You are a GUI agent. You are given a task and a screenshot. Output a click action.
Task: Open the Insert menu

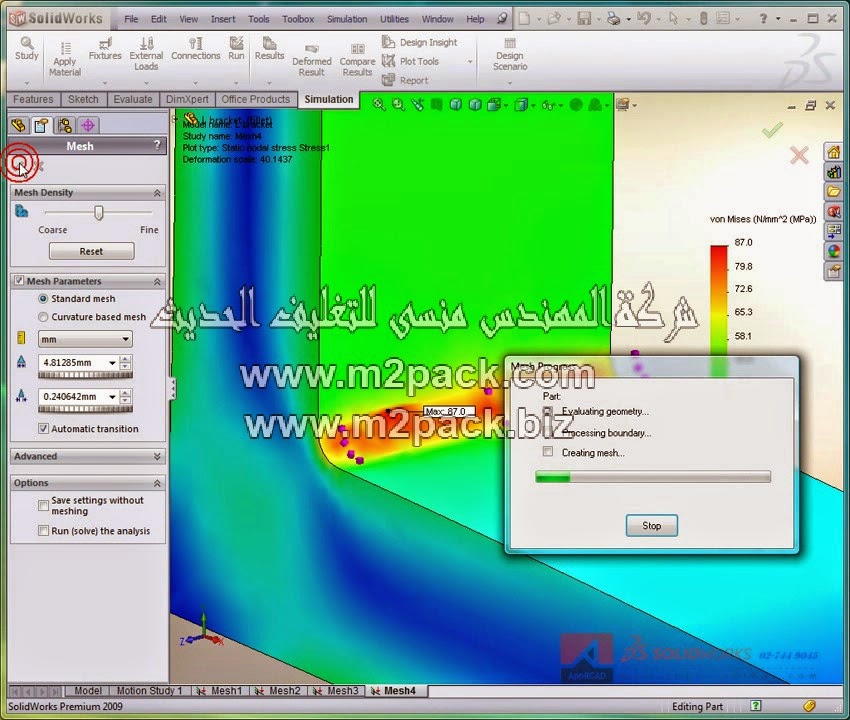coord(223,19)
